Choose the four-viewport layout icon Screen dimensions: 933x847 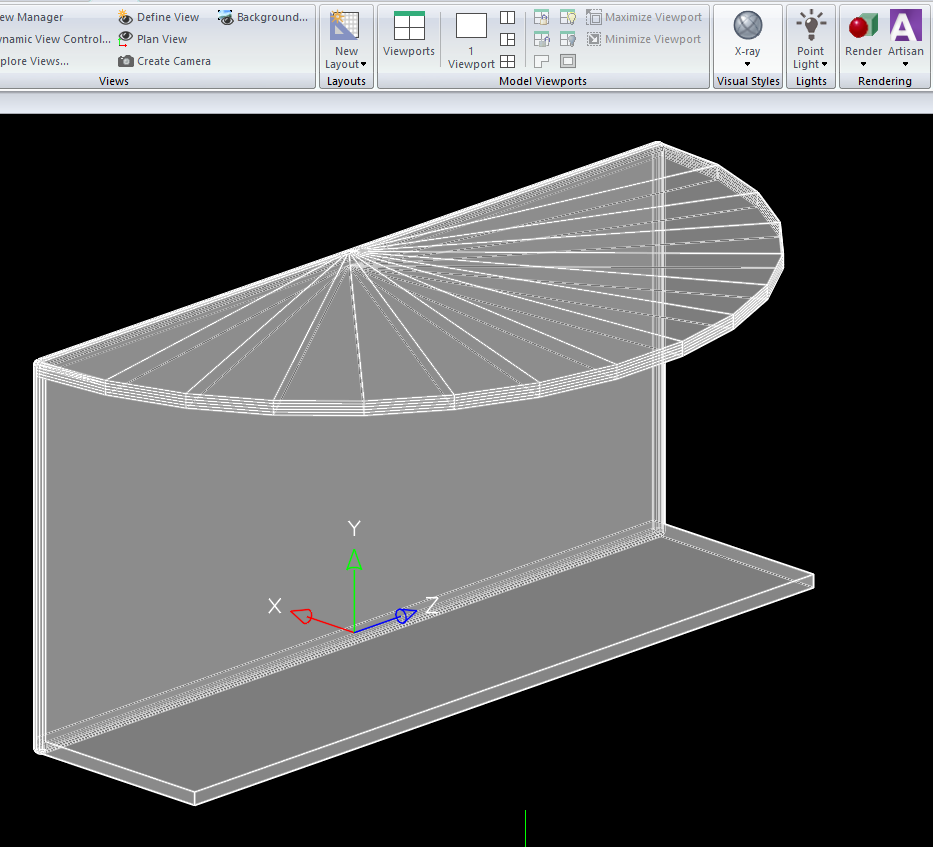point(508,61)
